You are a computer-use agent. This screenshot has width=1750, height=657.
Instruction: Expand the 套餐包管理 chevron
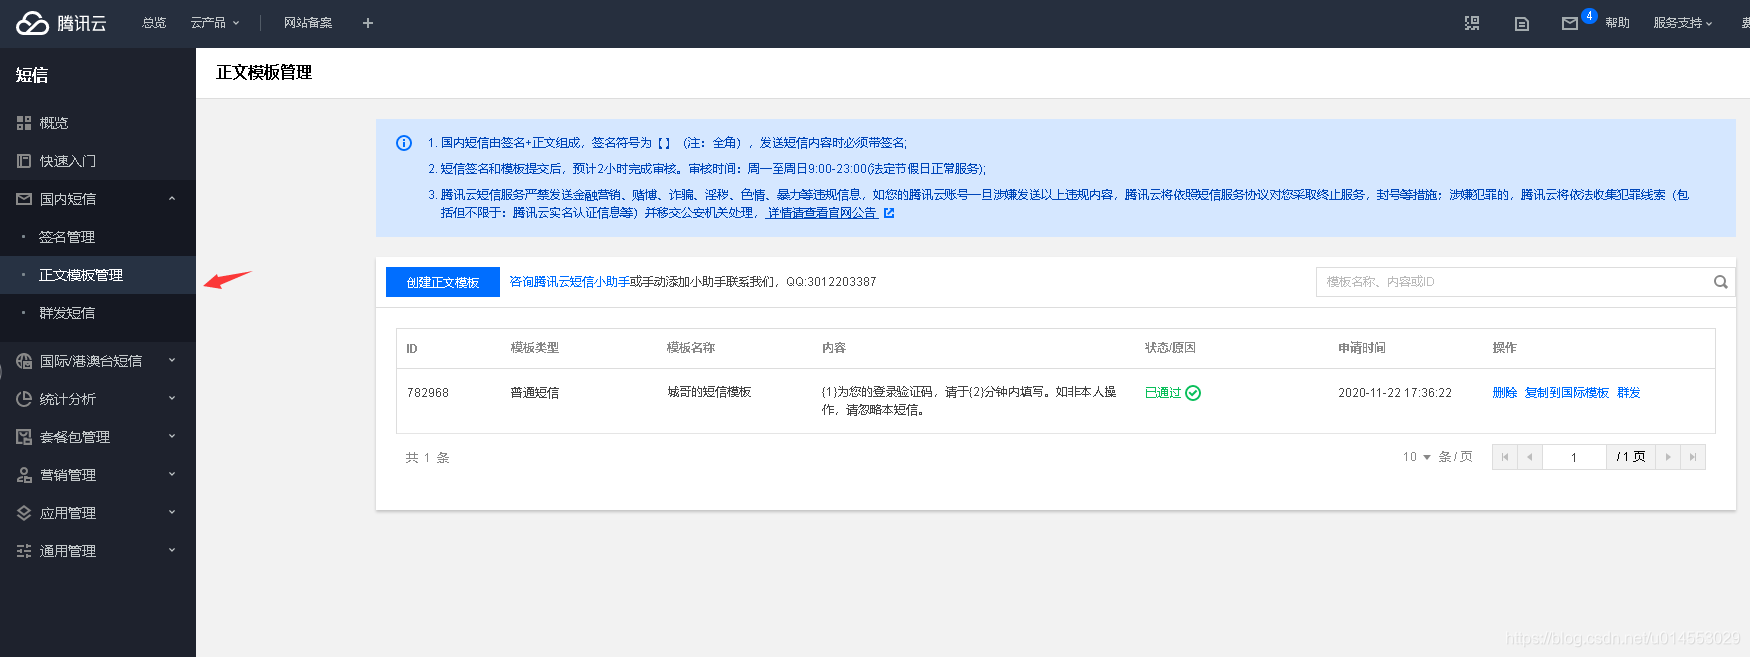pos(172,437)
